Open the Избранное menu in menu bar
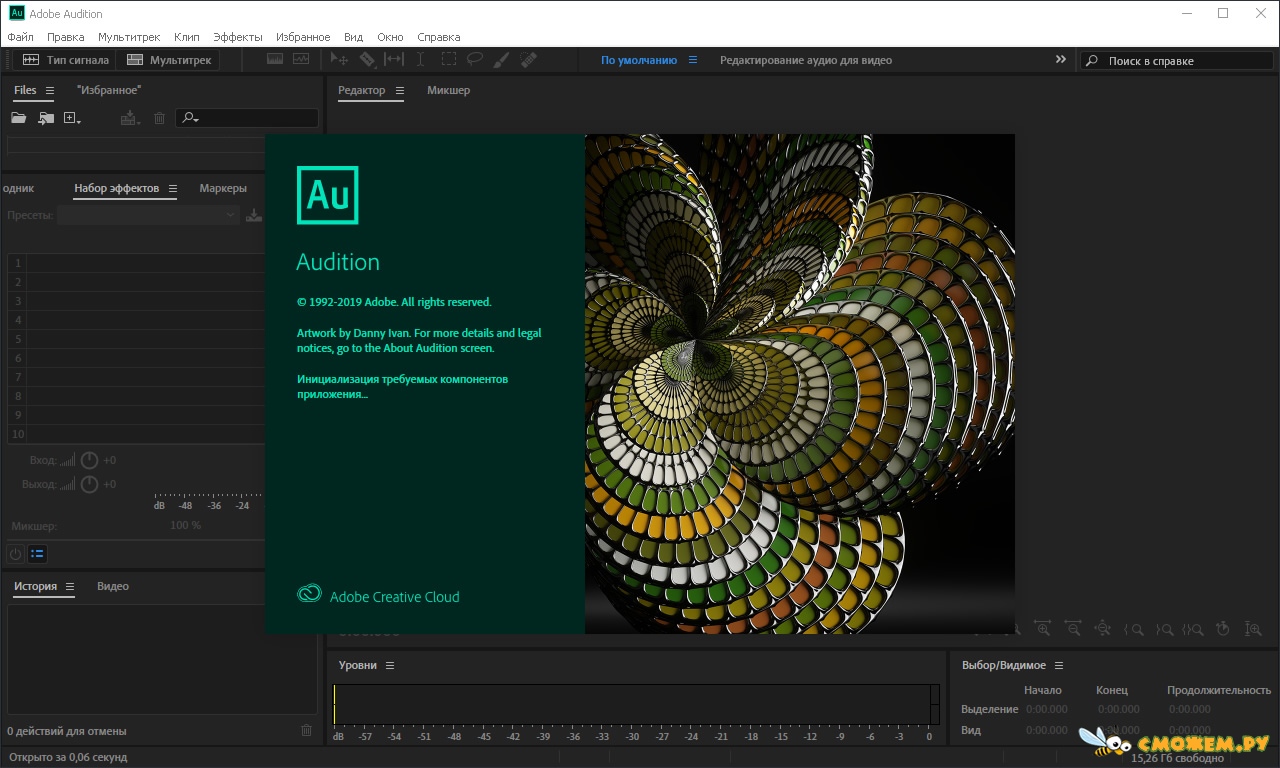 point(303,37)
